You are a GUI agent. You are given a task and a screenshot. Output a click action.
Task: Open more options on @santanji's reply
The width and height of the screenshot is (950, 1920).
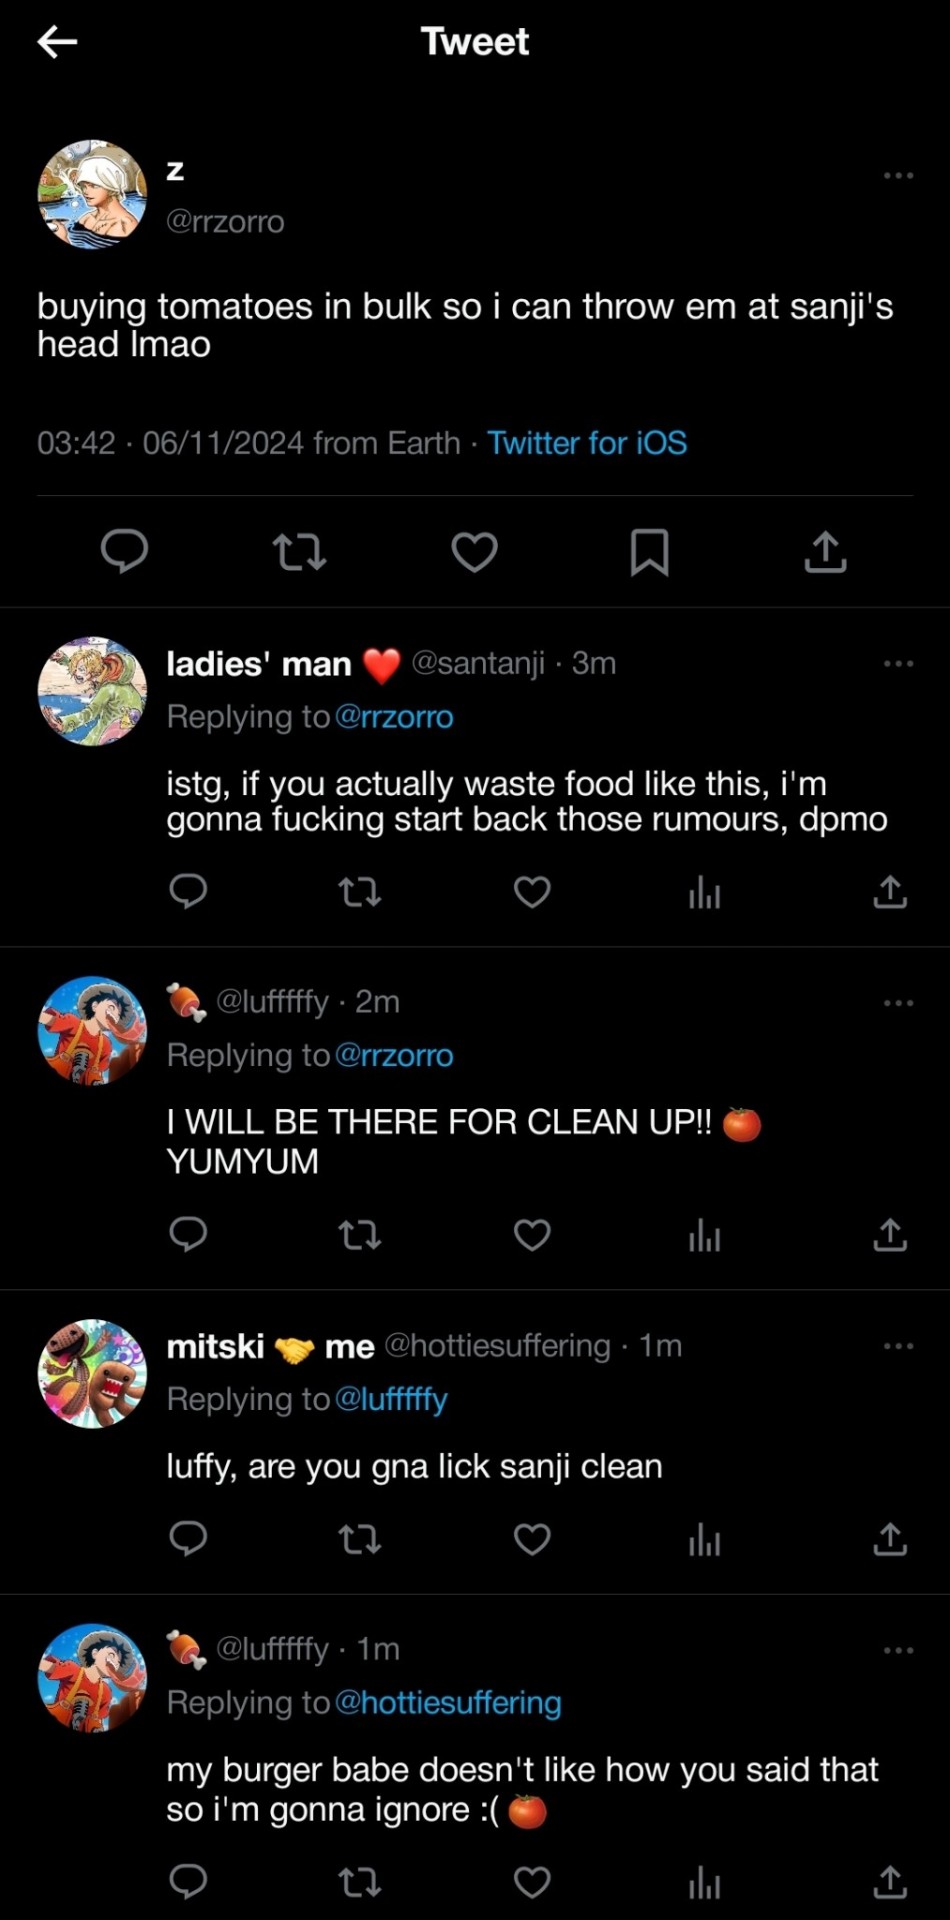point(898,664)
